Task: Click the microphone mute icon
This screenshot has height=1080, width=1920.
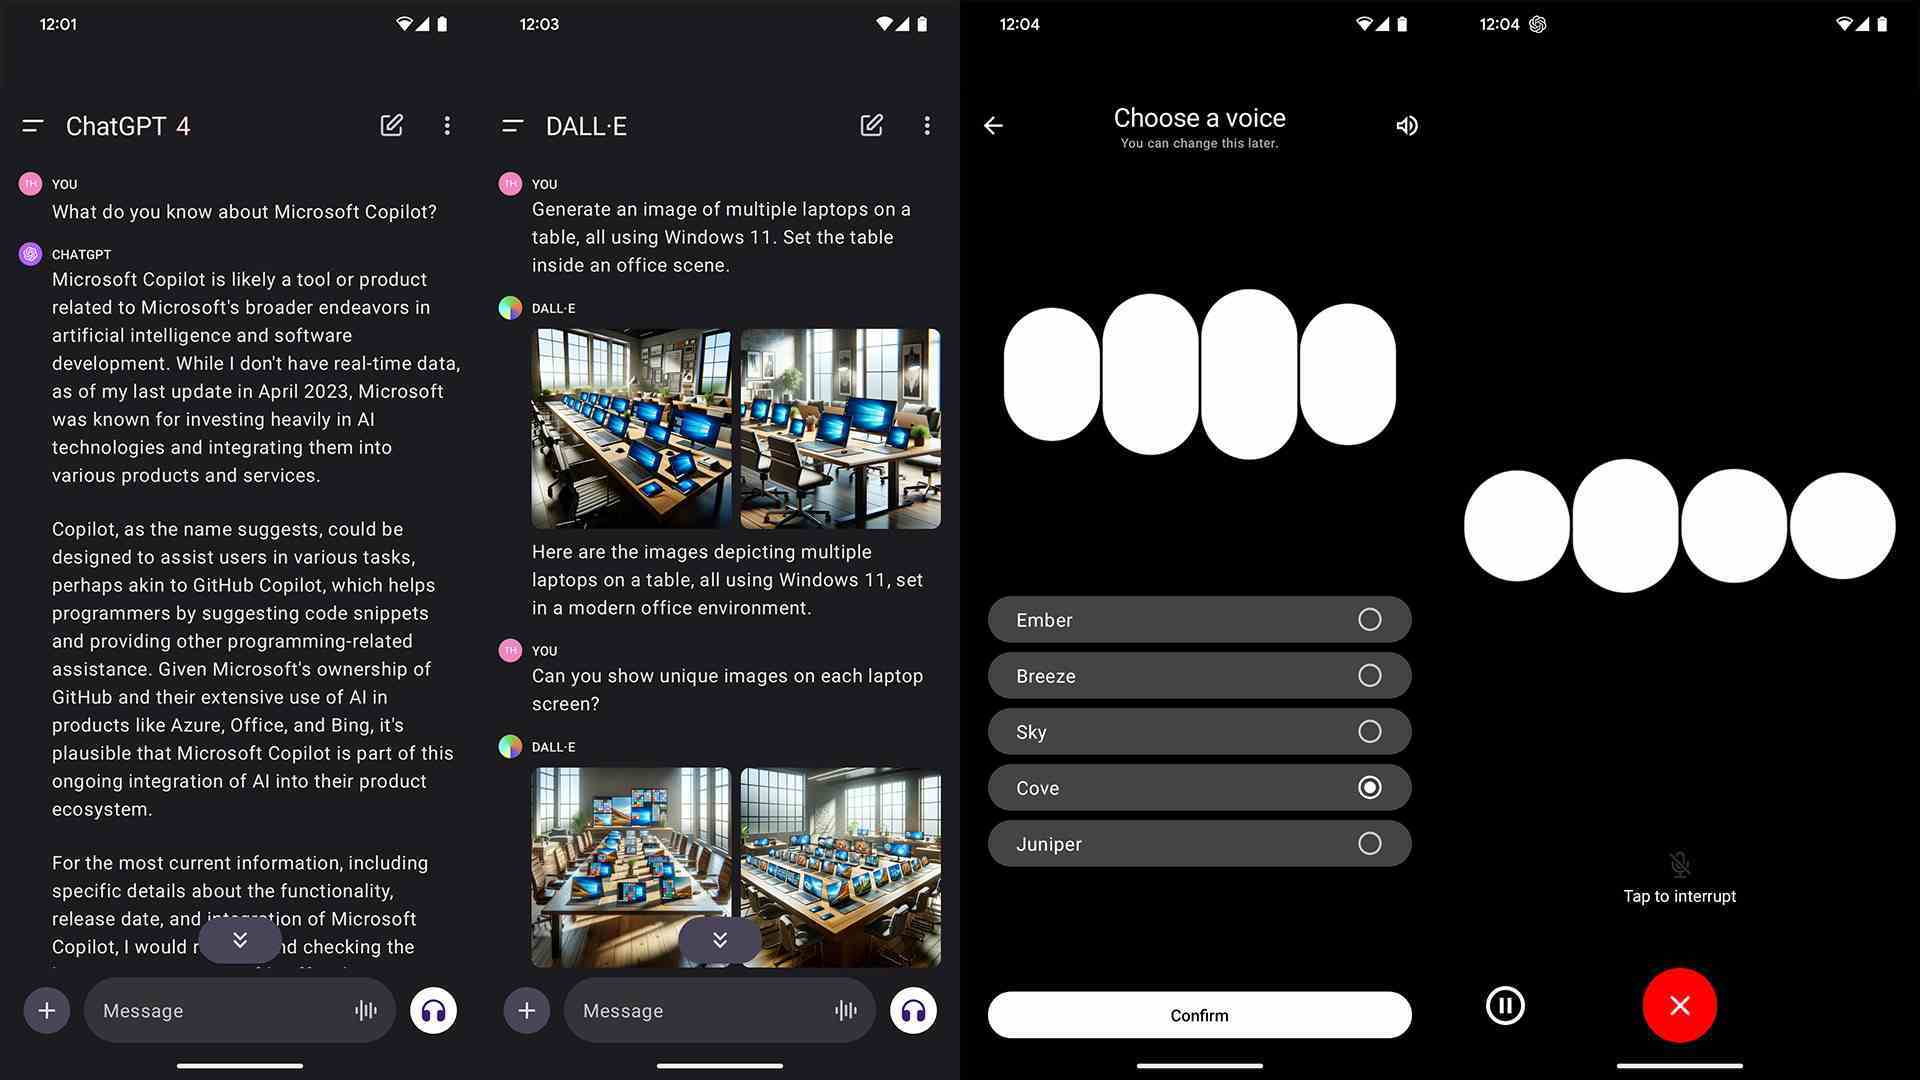Action: [x=1679, y=864]
